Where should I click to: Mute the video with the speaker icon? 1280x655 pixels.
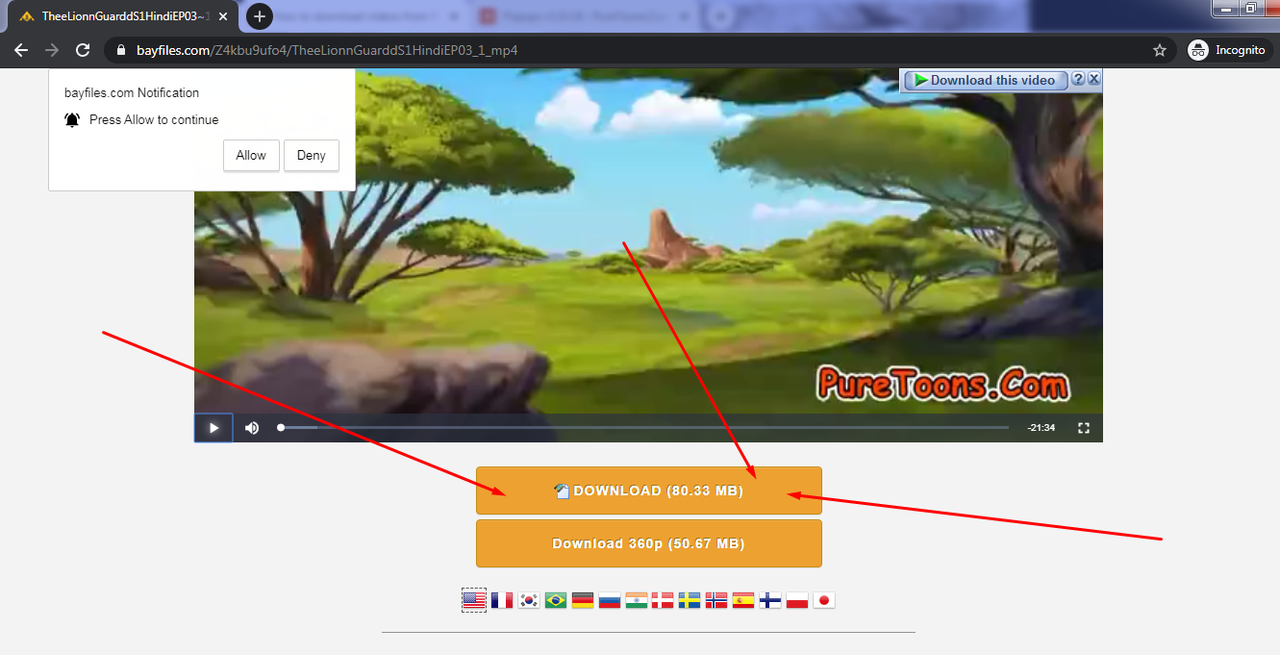(252, 428)
